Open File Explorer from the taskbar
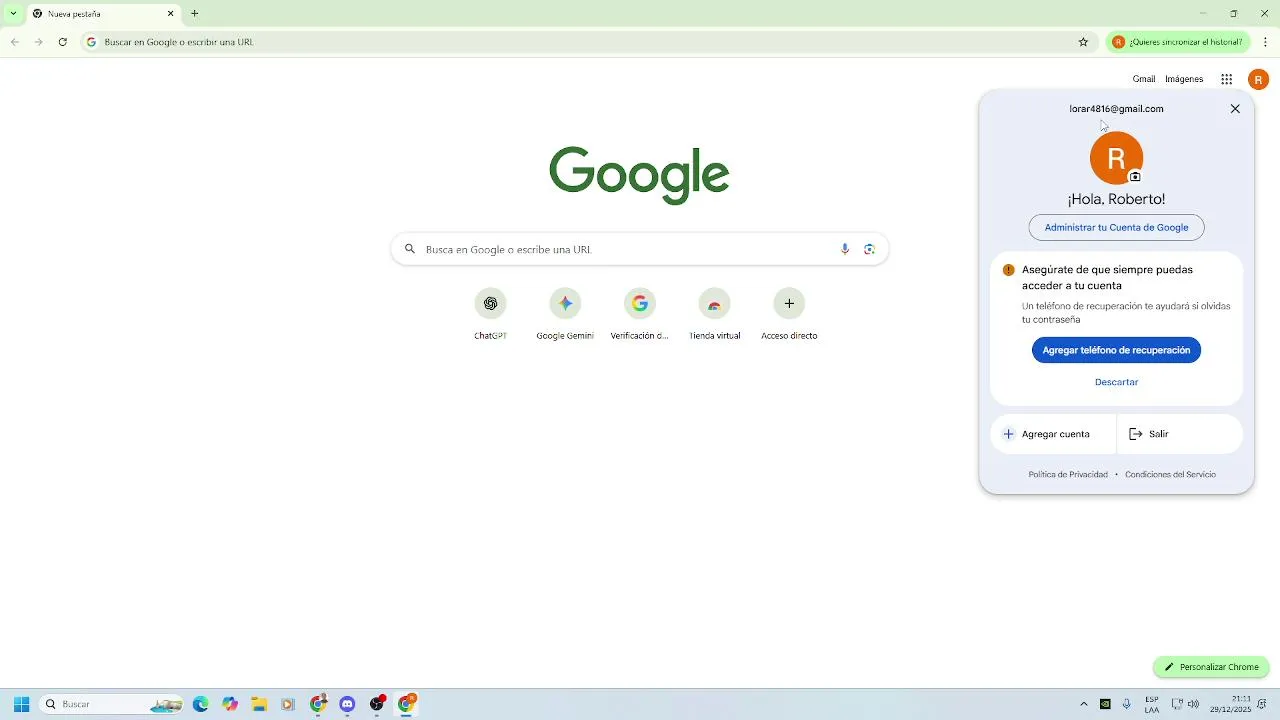1280x720 pixels. point(259,704)
